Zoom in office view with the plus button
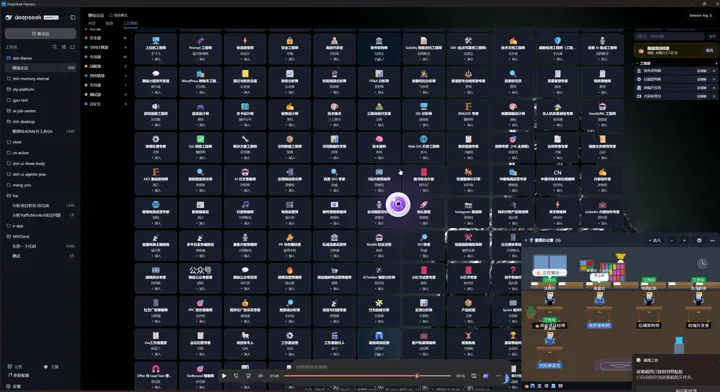Screen dimensions: 720x392 [684, 240]
